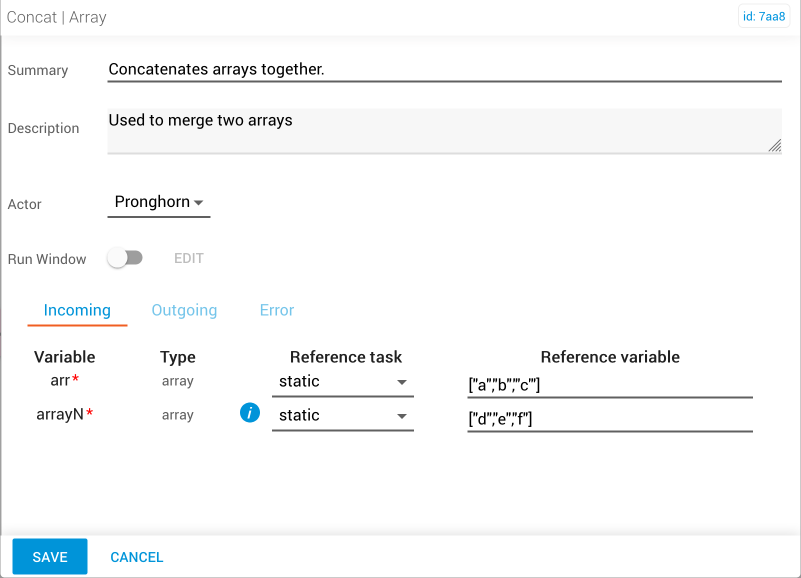Screen dimensions: 801x578
Task: Click the CANCEL button
Action: tap(137, 557)
